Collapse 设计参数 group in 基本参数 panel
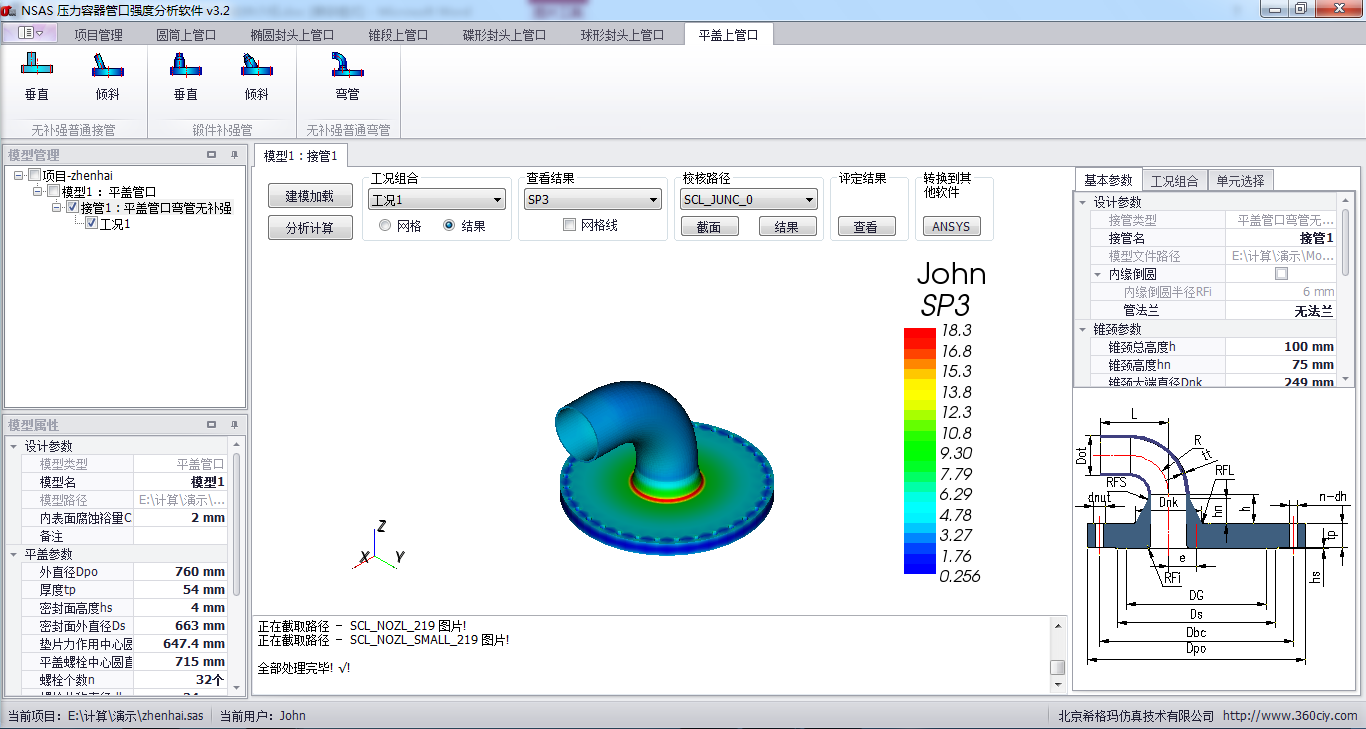This screenshot has height=729, width=1366. [x=1082, y=202]
